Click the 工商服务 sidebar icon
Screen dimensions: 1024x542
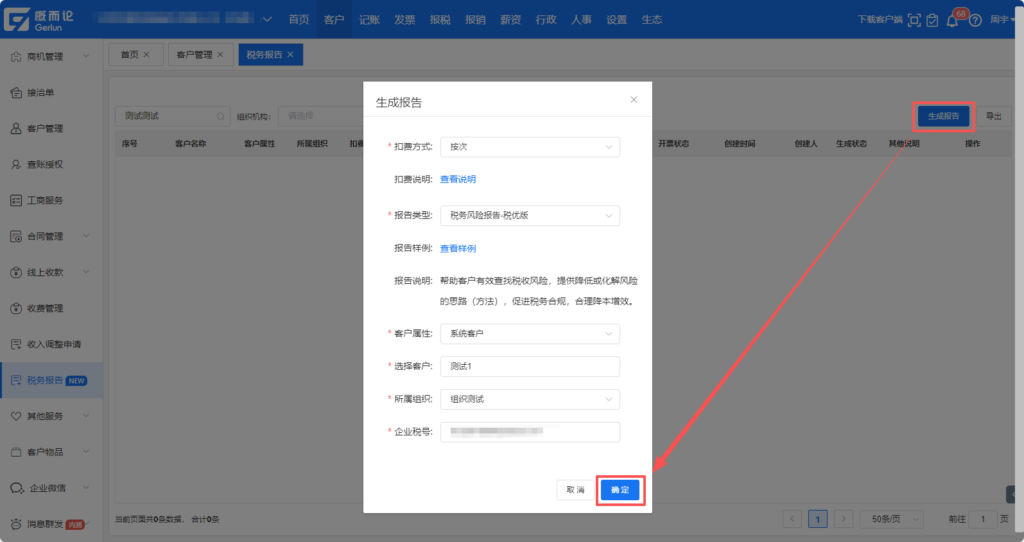(x=16, y=200)
